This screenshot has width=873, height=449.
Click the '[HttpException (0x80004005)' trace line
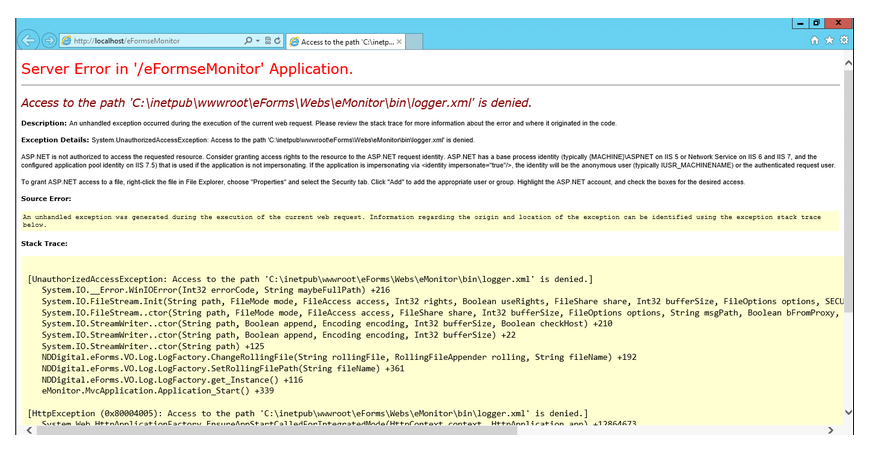pos(308,413)
